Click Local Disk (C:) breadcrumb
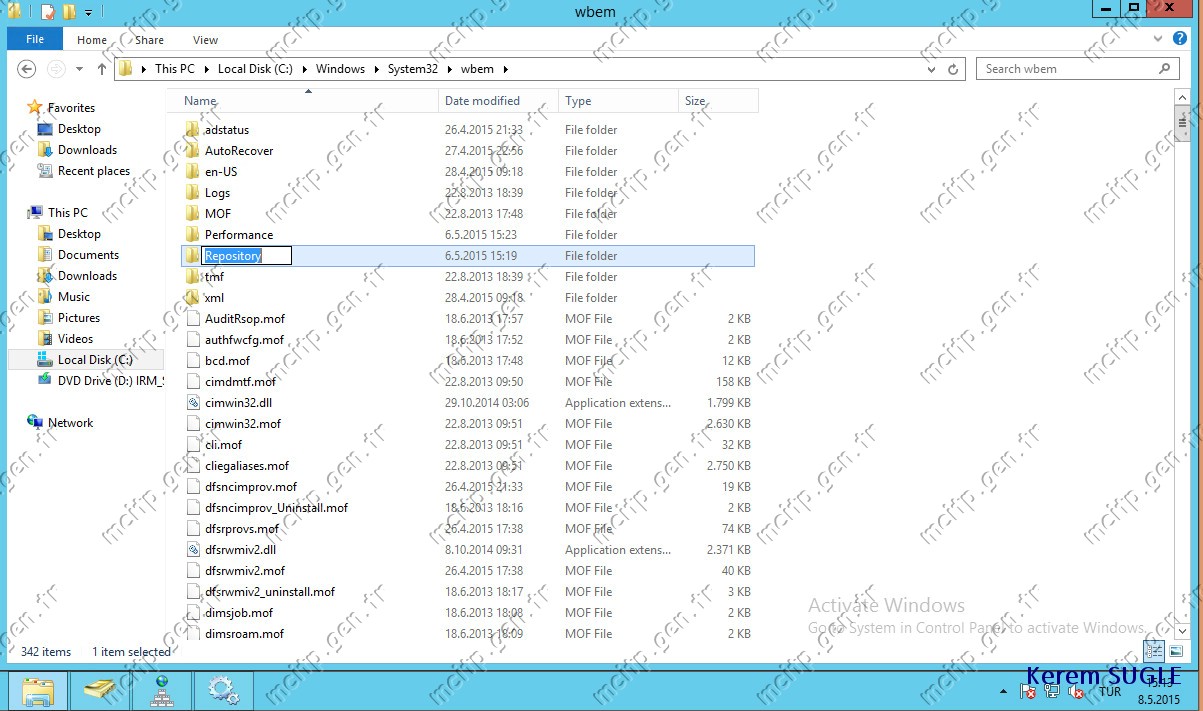This screenshot has width=1203, height=711. pos(256,69)
